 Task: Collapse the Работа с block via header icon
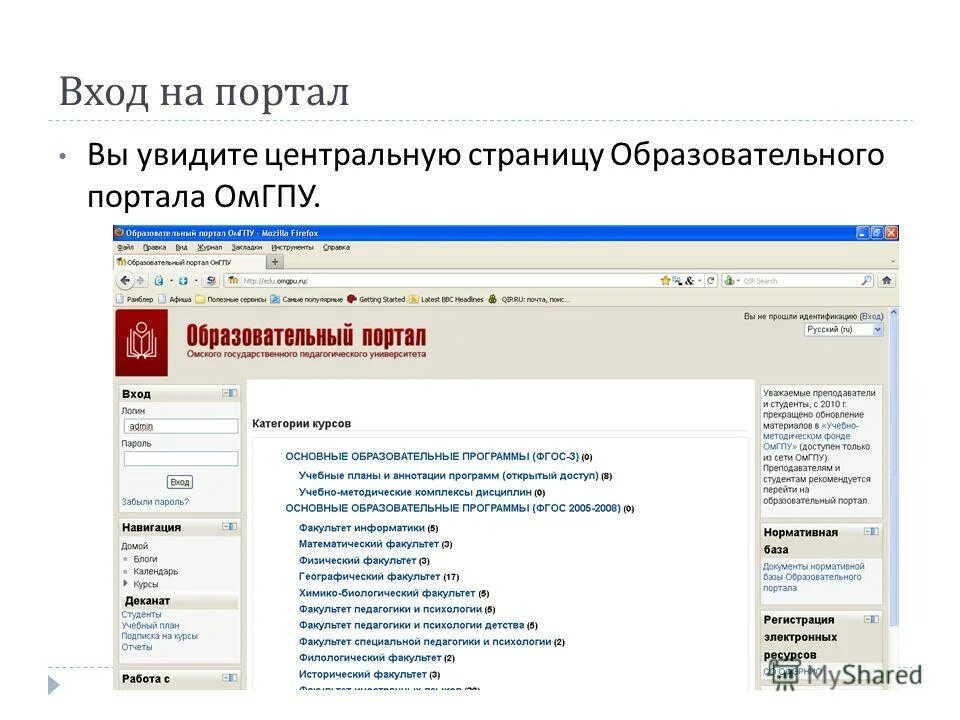pos(230,678)
